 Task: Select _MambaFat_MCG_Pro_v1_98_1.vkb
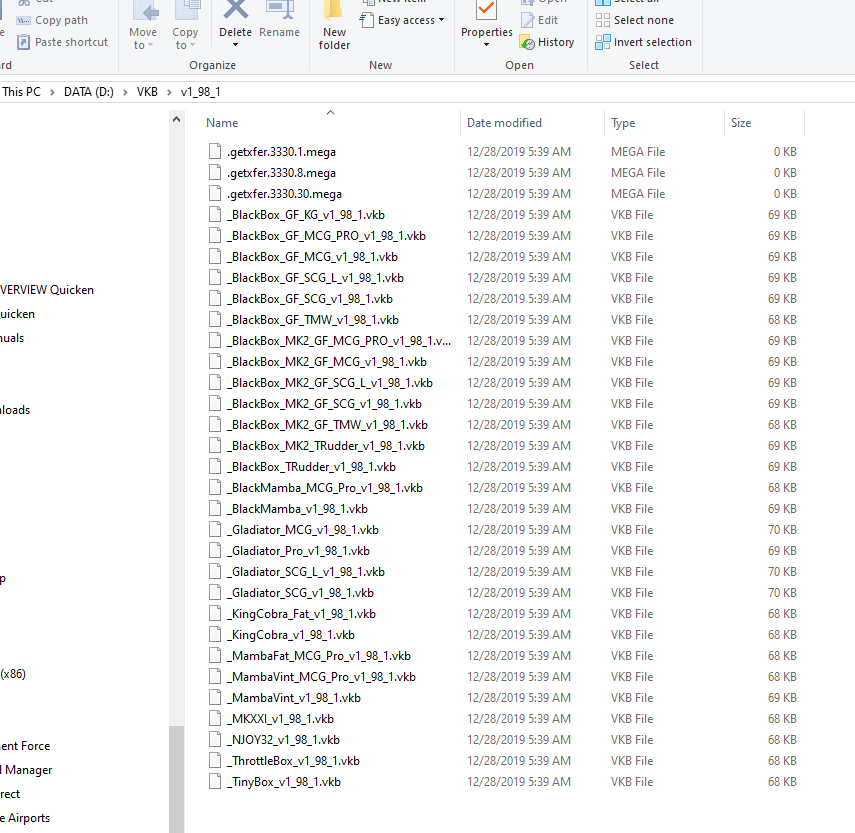[319, 656]
